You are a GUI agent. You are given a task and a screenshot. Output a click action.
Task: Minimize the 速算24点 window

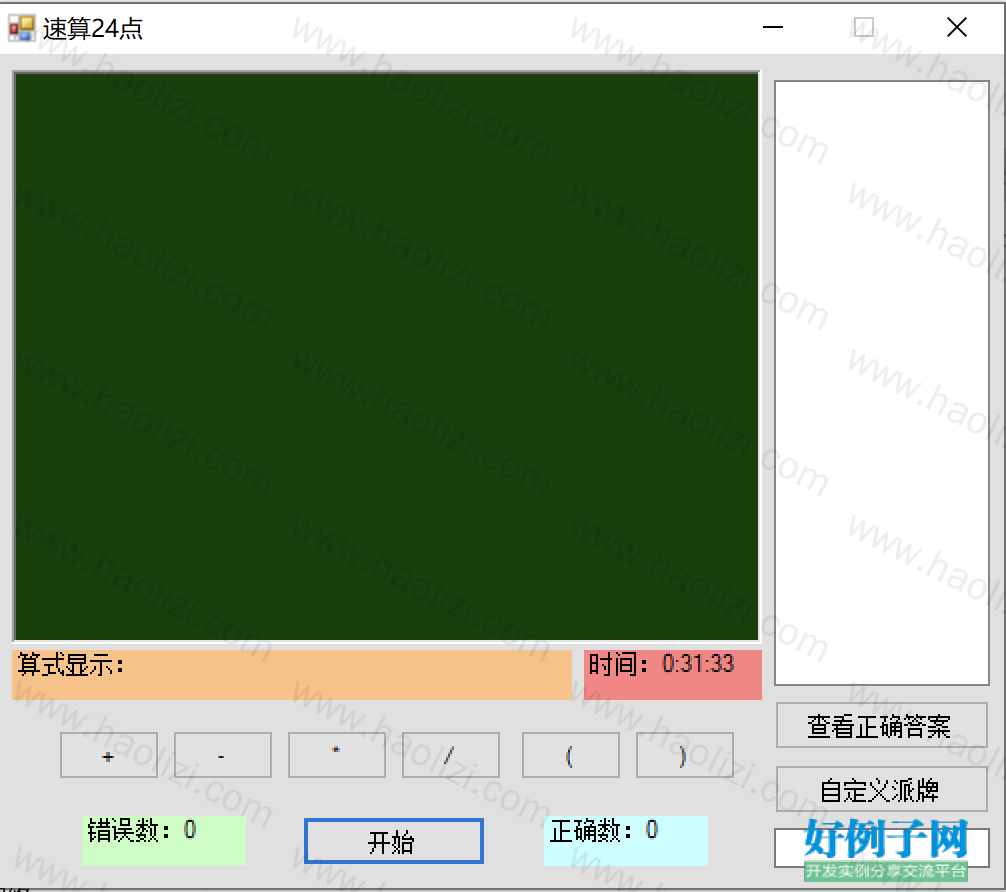tap(773, 27)
